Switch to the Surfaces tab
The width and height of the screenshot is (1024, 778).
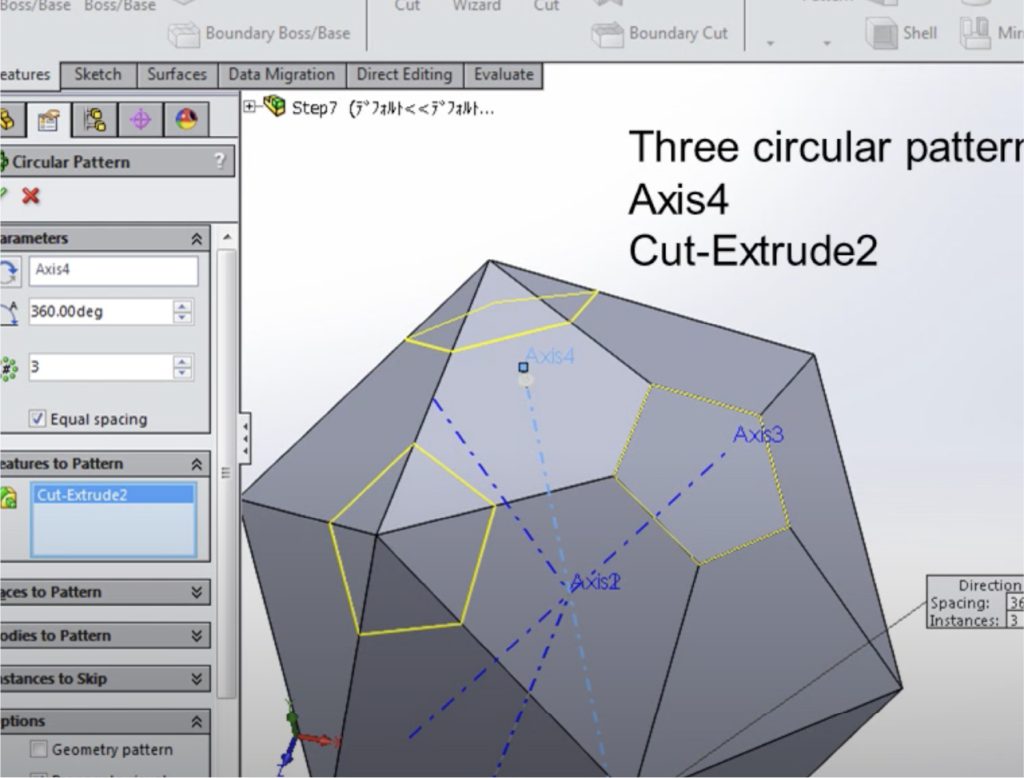[177, 74]
